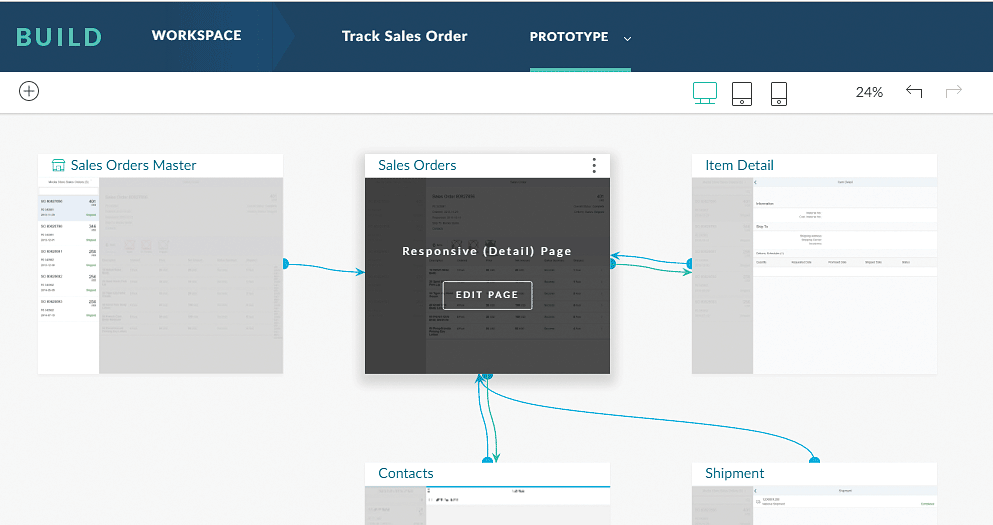Click the Sales Orders Master shop icon

[x=58, y=165]
